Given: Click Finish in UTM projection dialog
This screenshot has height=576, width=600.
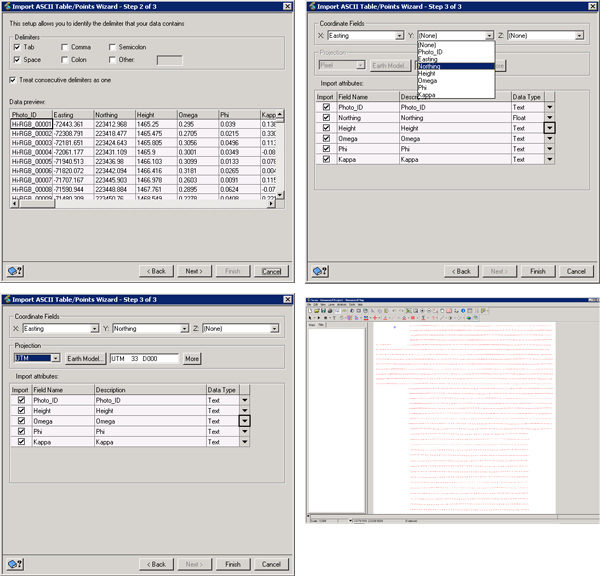Looking at the screenshot, I should coord(233,564).
